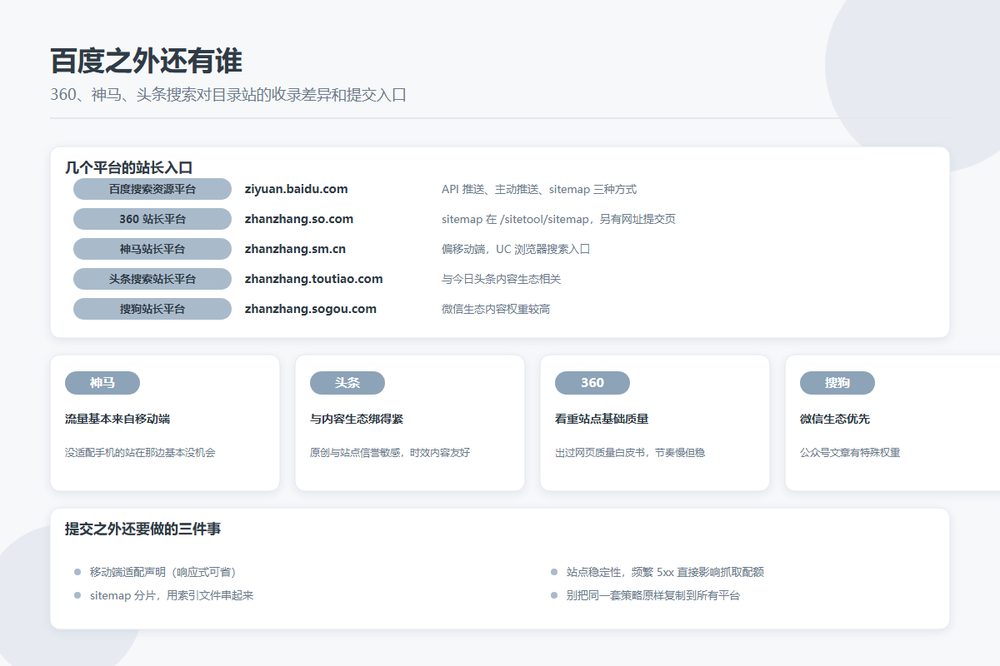Select text API 推送、主动推送、sitemap 三种方式
This screenshot has width=1000, height=666.
(x=539, y=189)
